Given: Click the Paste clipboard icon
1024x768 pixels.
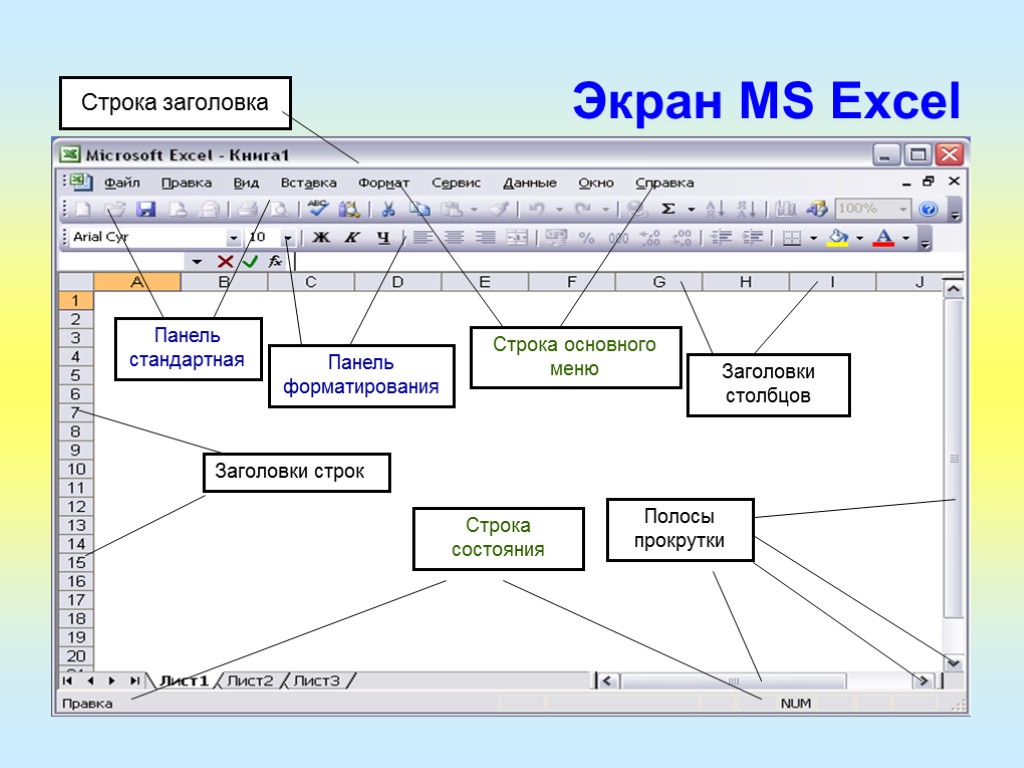Looking at the screenshot, I should (452, 210).
